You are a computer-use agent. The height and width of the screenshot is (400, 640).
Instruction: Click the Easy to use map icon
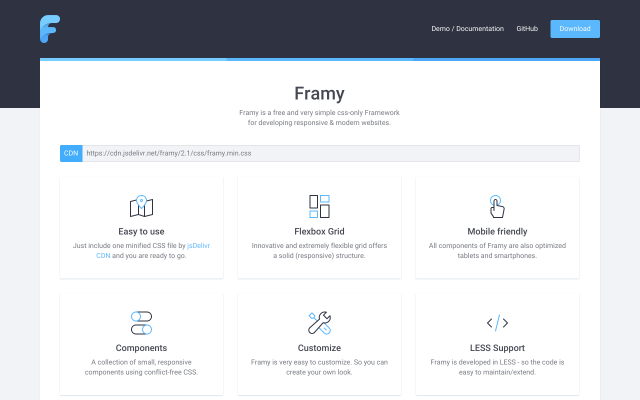pyautogui.click(x=141, y=207)
